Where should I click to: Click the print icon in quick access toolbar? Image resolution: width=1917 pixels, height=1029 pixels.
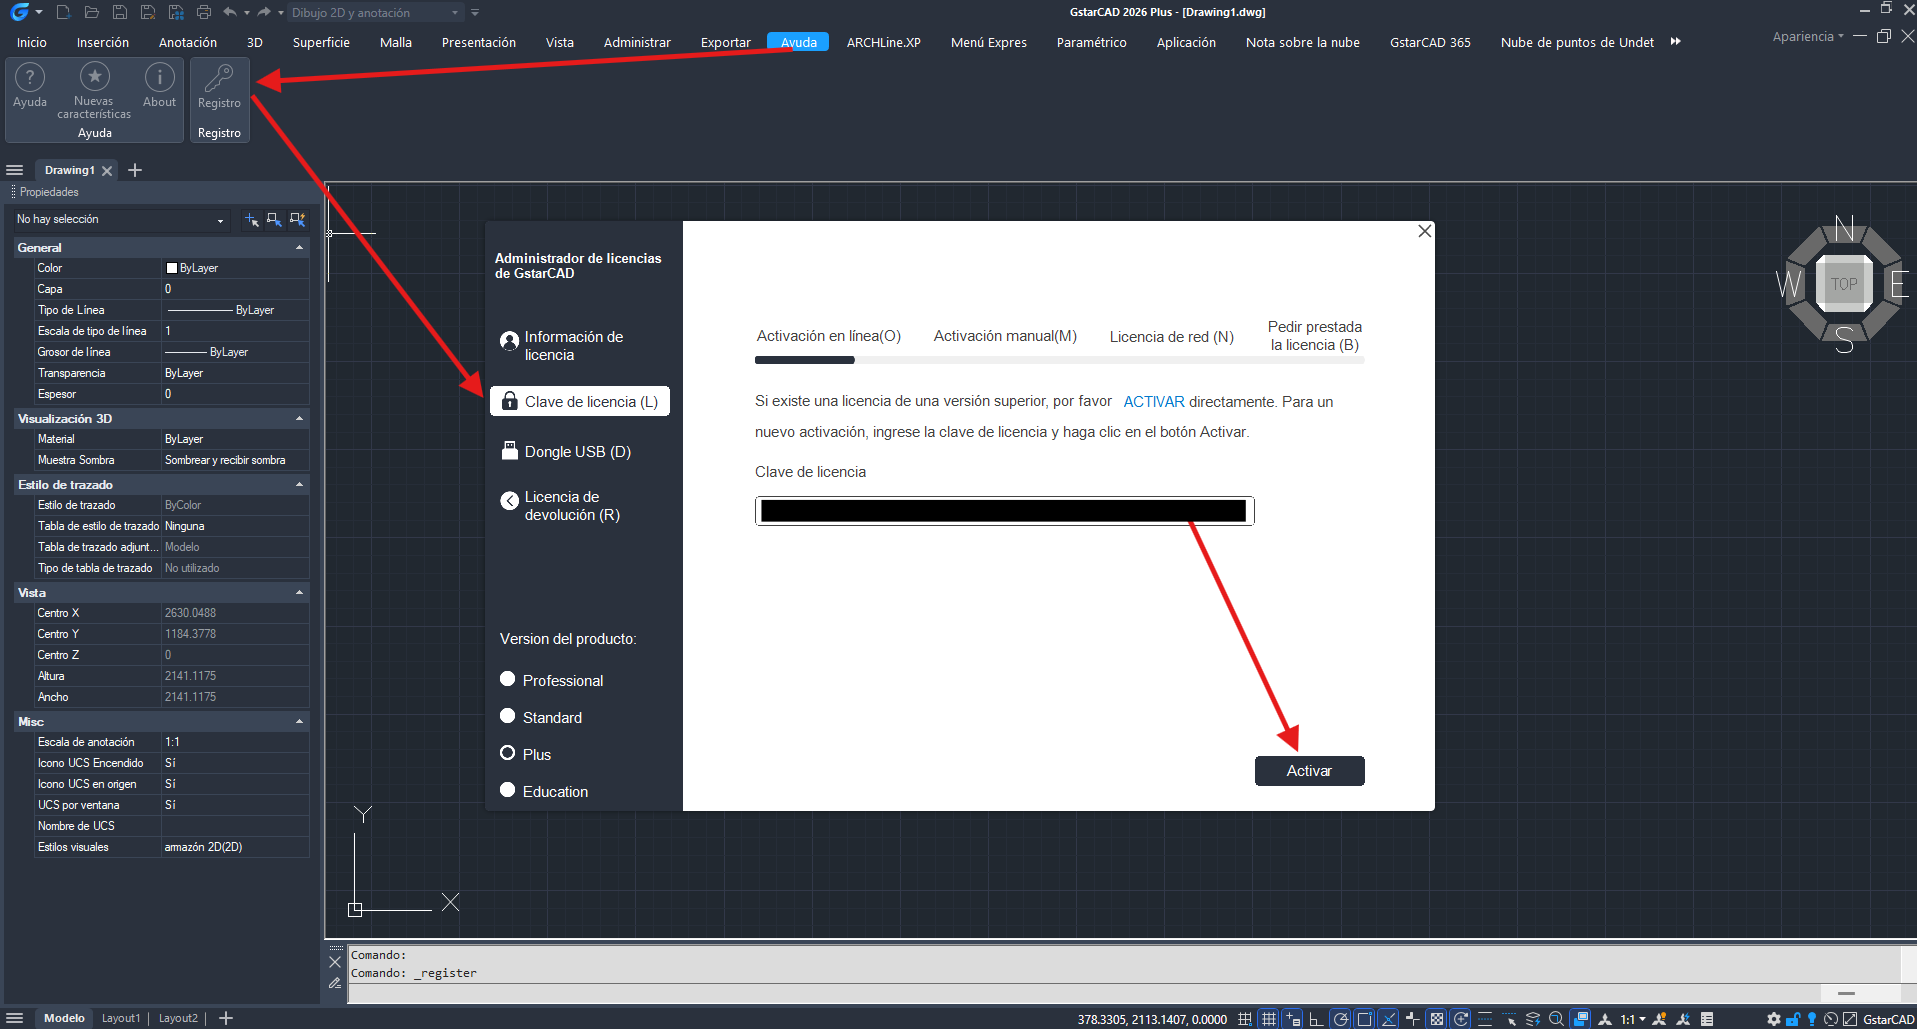point(204,12)
